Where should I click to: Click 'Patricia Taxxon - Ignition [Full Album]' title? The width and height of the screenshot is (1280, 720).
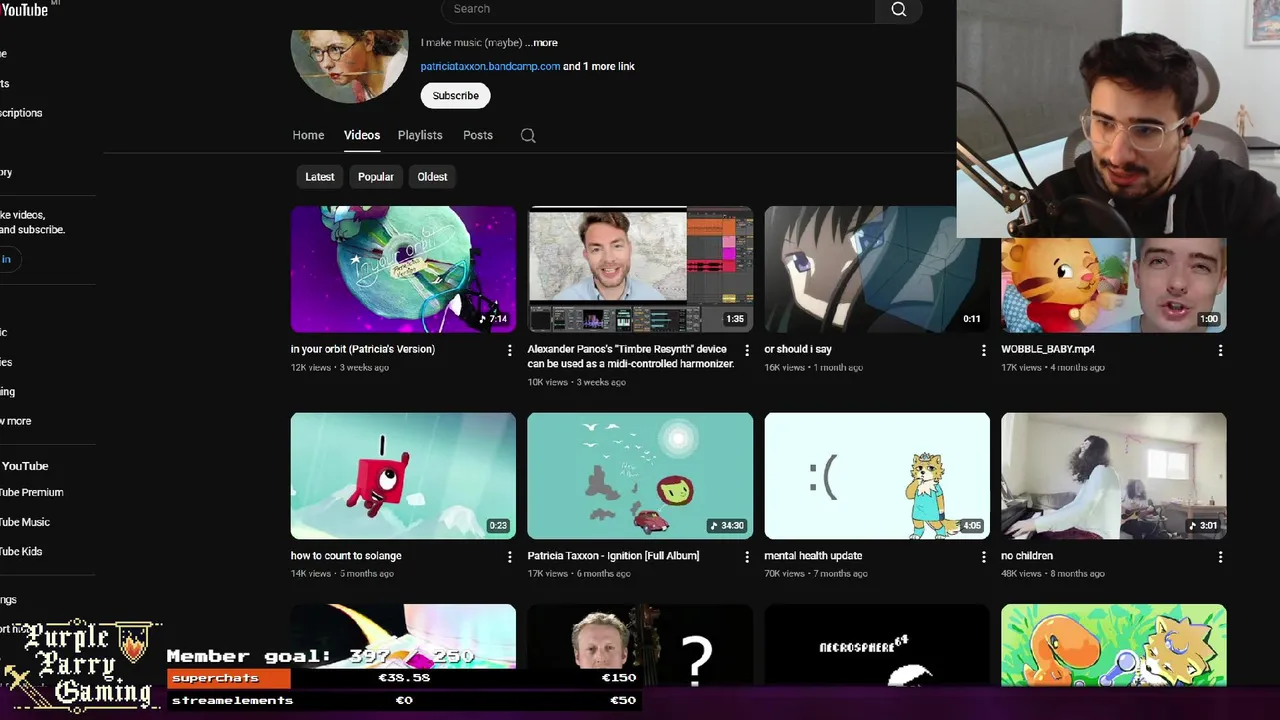[x=613, y=556]
